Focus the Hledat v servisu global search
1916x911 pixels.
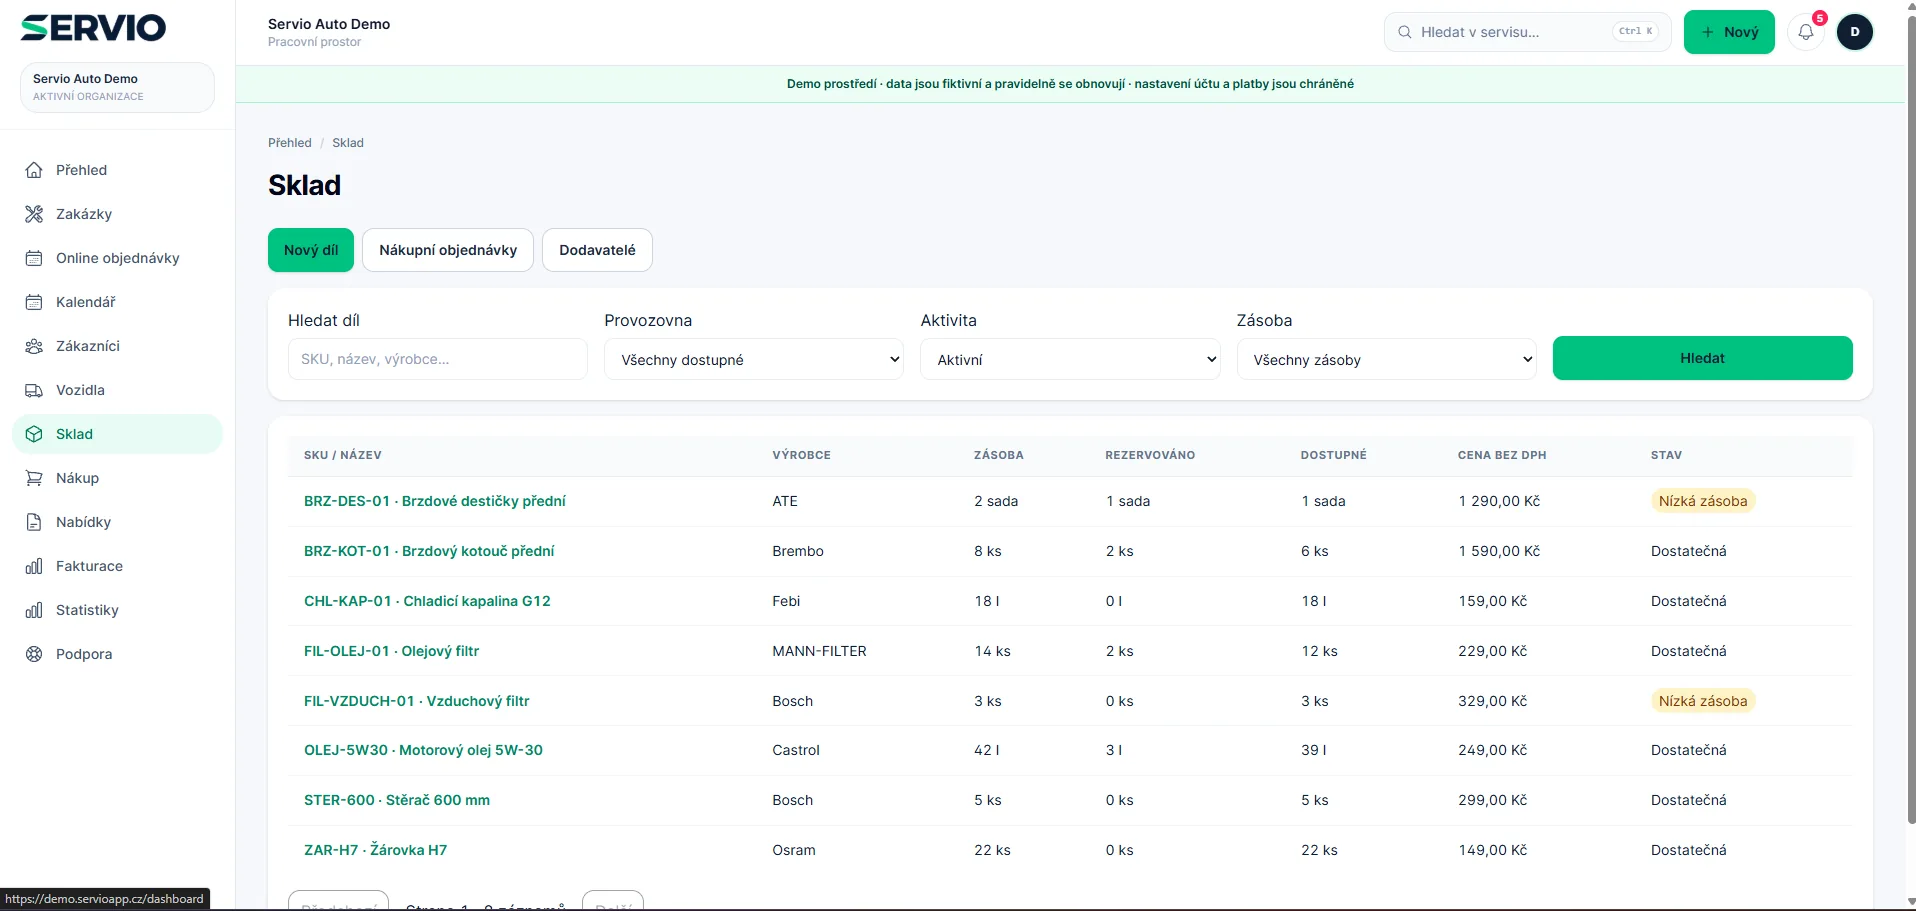1527,32
